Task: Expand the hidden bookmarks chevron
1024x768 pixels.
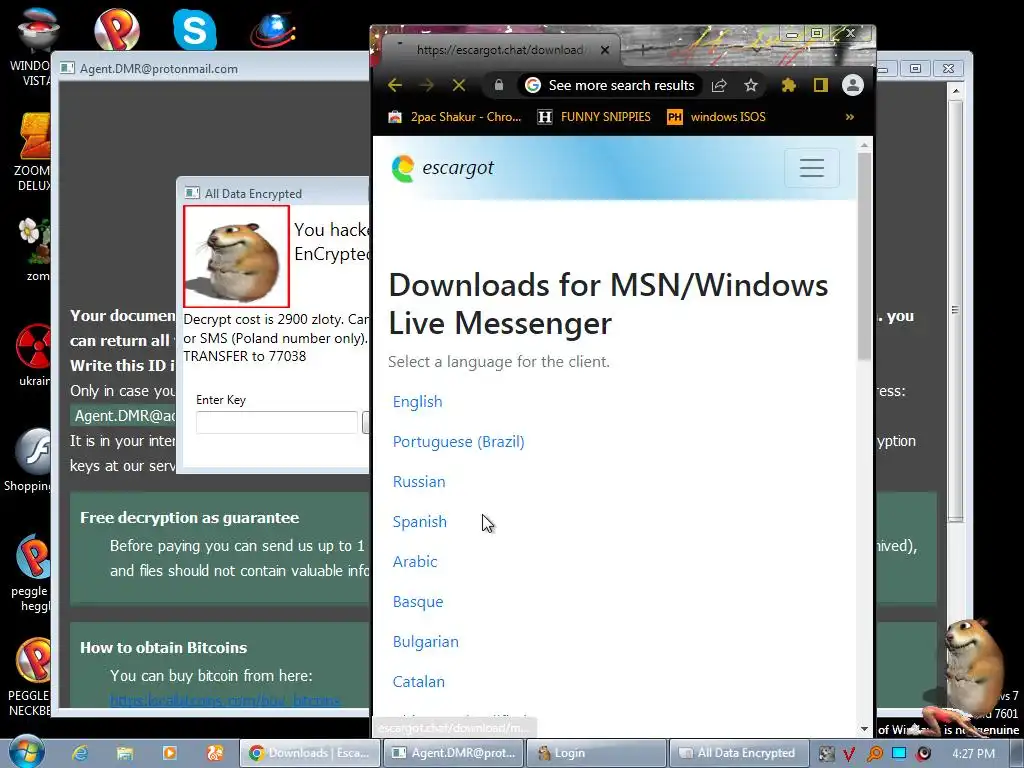Action: coord(850,117)
